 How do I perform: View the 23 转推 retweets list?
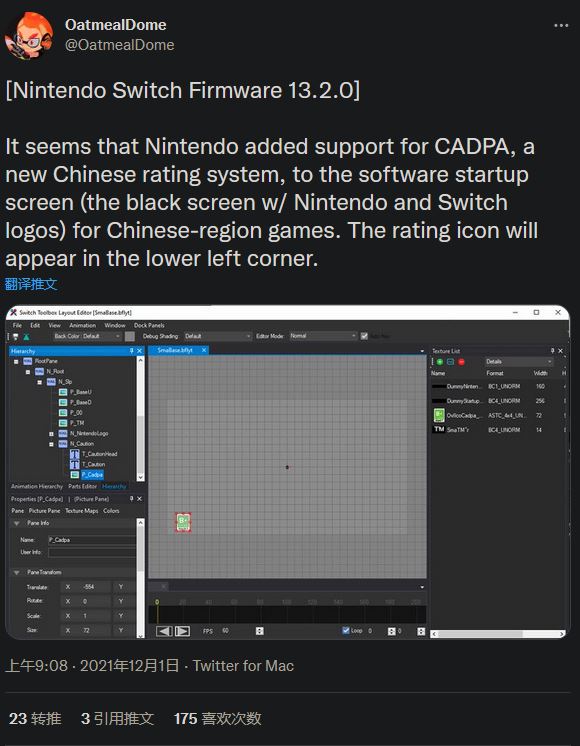(35, 718)
